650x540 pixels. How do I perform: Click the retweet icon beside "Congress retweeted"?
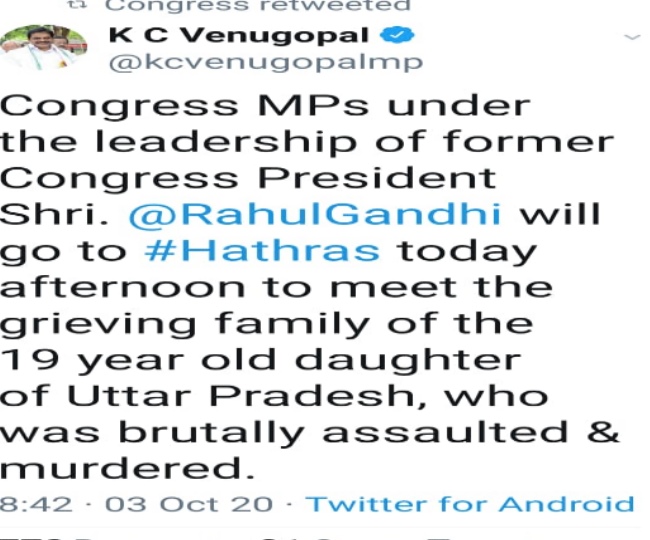(78, 5)
